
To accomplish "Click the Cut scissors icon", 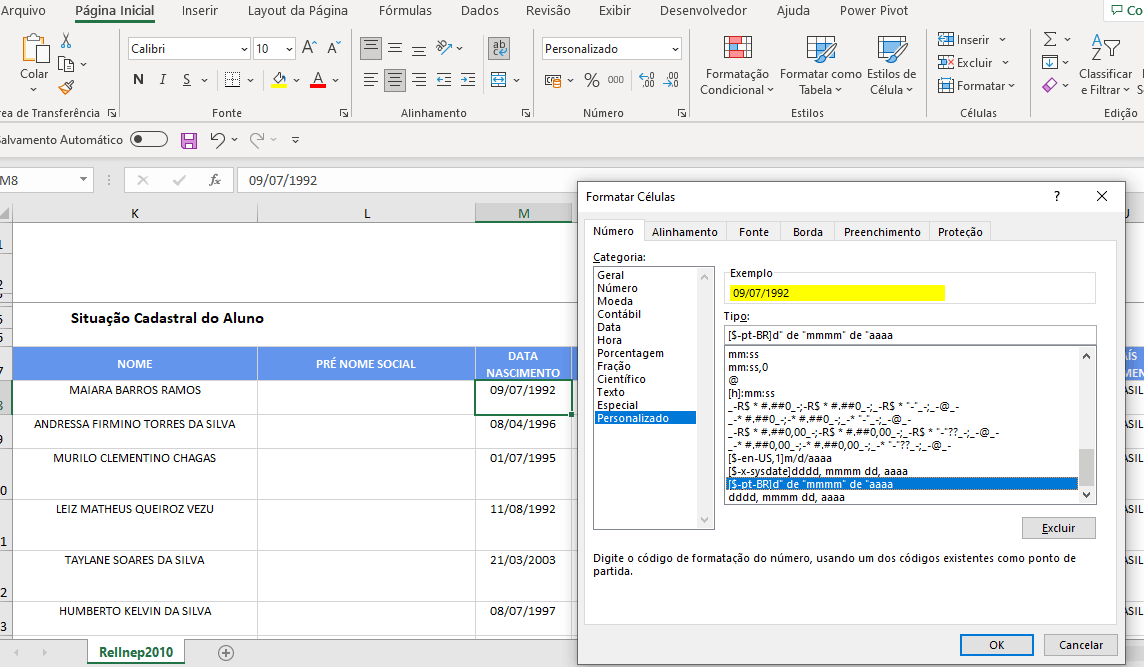I will 66,41.
